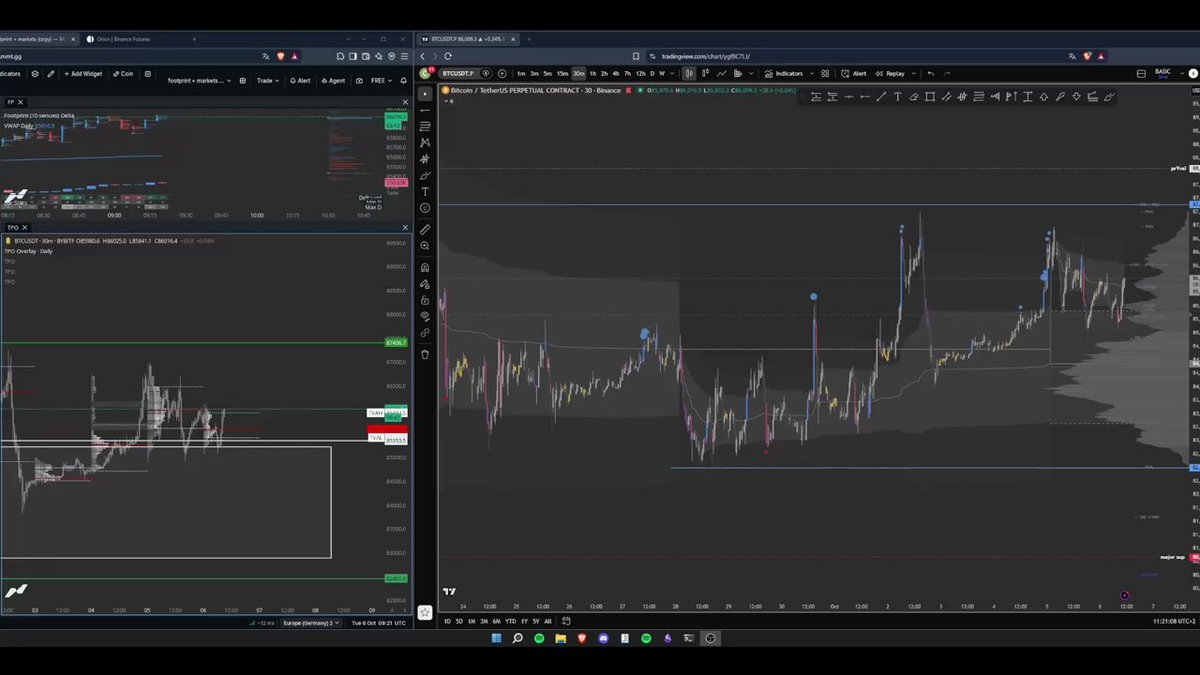Close the FP panel tab
Screen dimensions: 1200x675
pos(20,102)
